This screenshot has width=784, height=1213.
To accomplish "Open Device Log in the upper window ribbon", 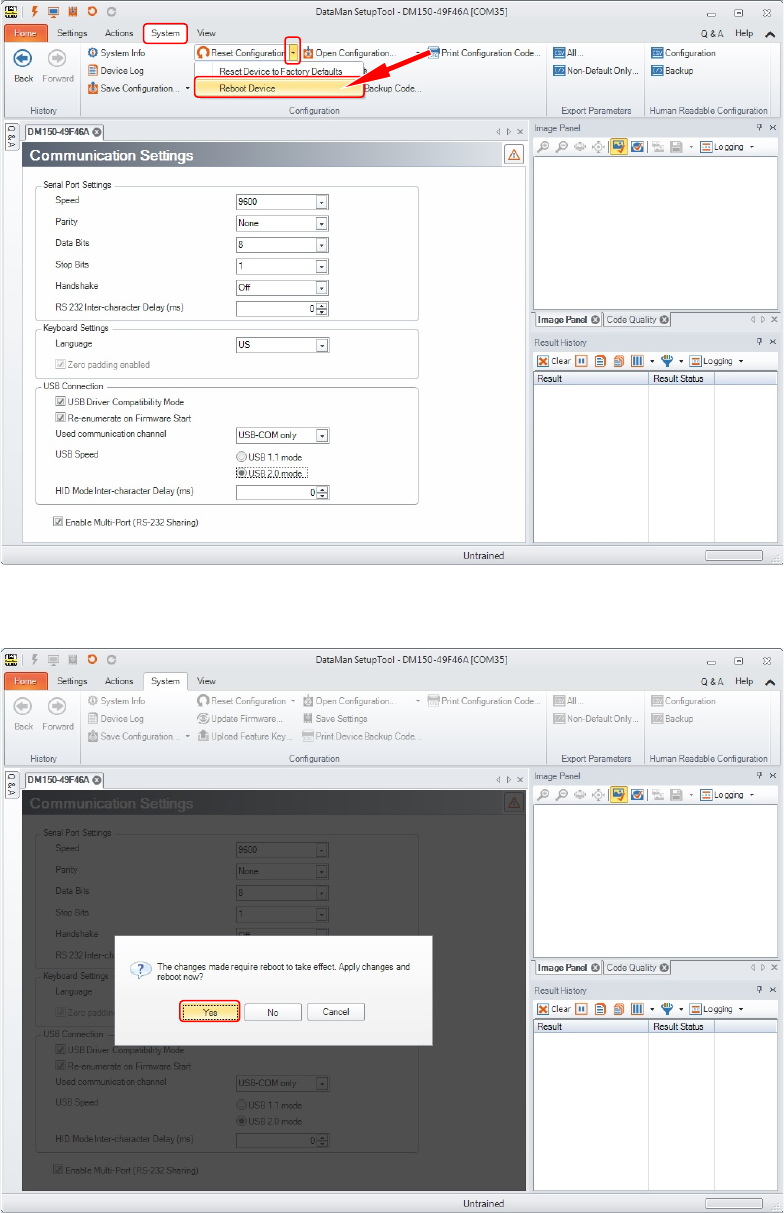I will 115,71.
